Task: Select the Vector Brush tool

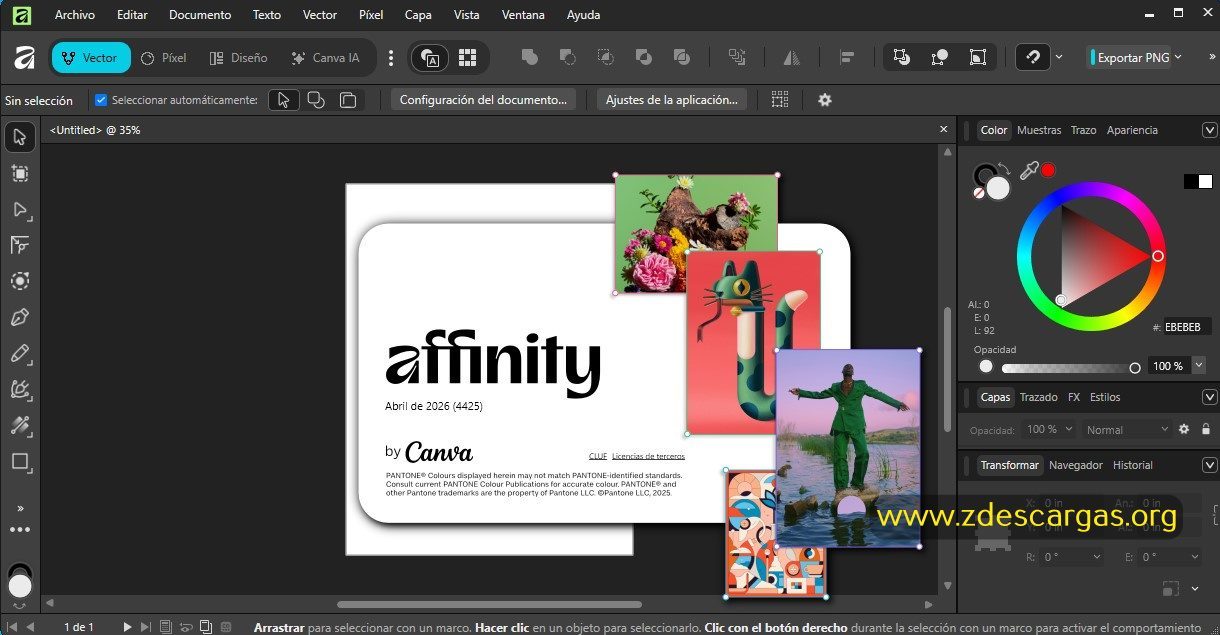Action: click(20, 389)
